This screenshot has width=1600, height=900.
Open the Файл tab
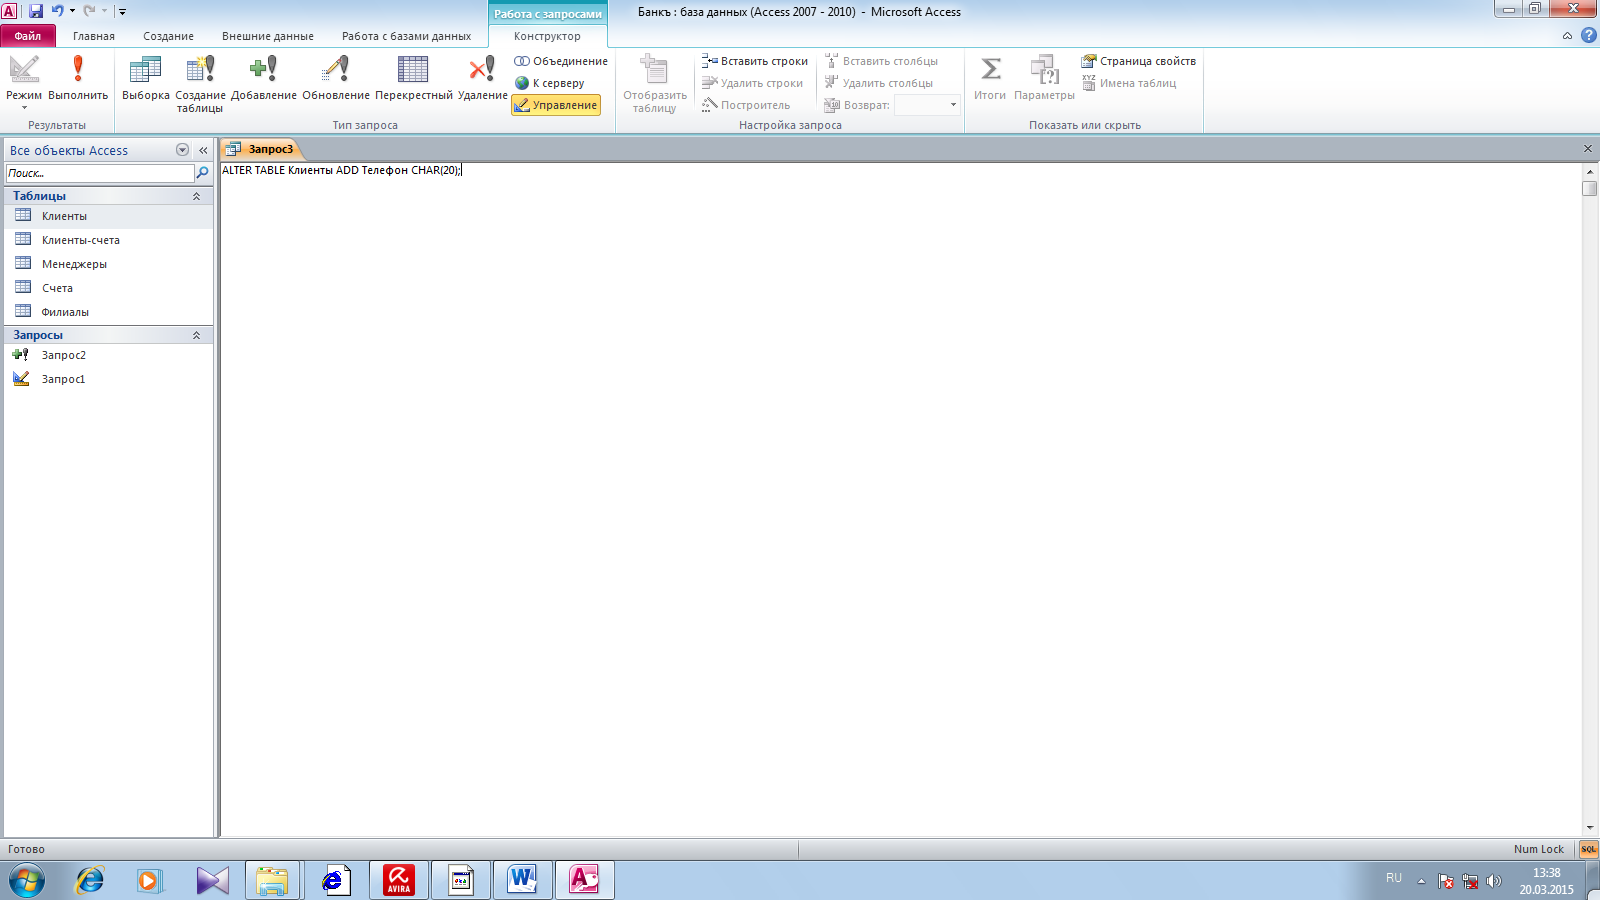tap(28, 36)
